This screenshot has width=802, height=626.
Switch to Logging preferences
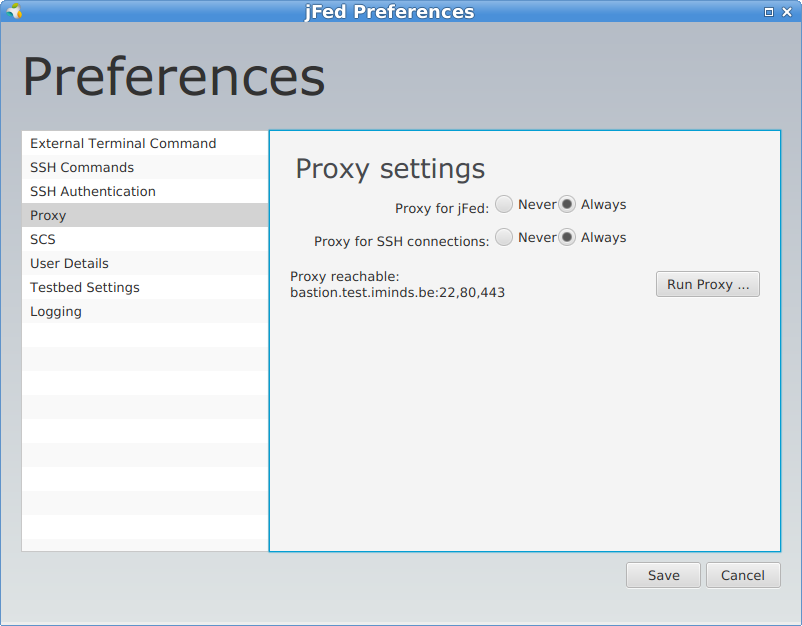(145, 311)
